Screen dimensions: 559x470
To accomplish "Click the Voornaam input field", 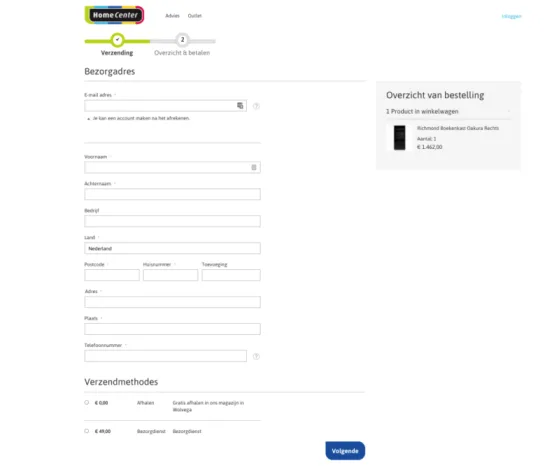I will click(x=172, y=167).
